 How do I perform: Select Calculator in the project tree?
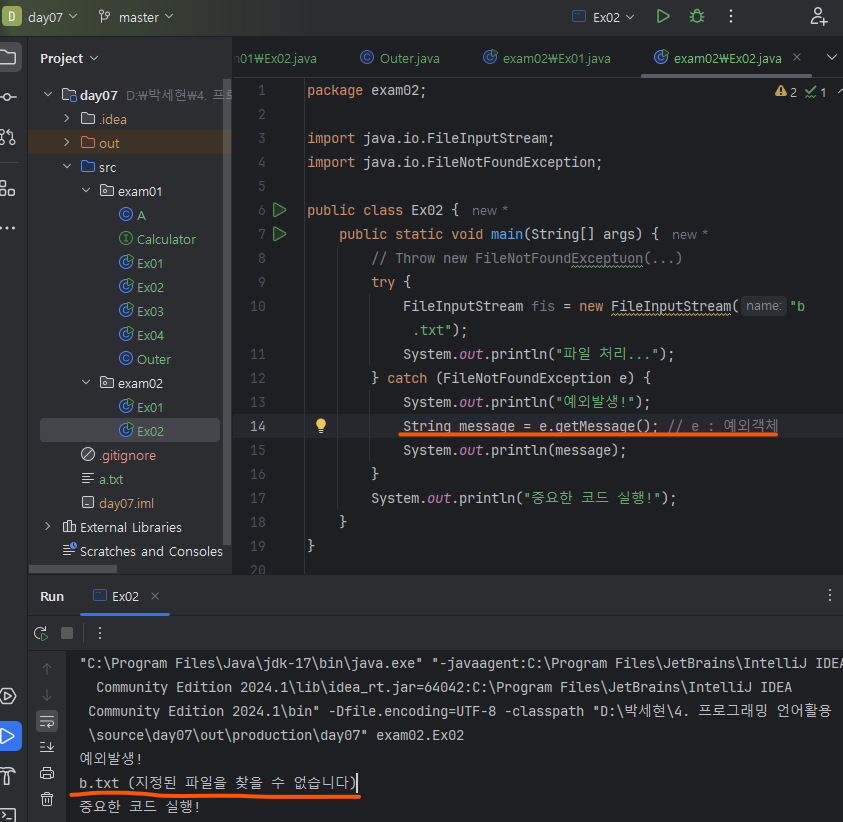pyautogui.click(x=166, y=239)
